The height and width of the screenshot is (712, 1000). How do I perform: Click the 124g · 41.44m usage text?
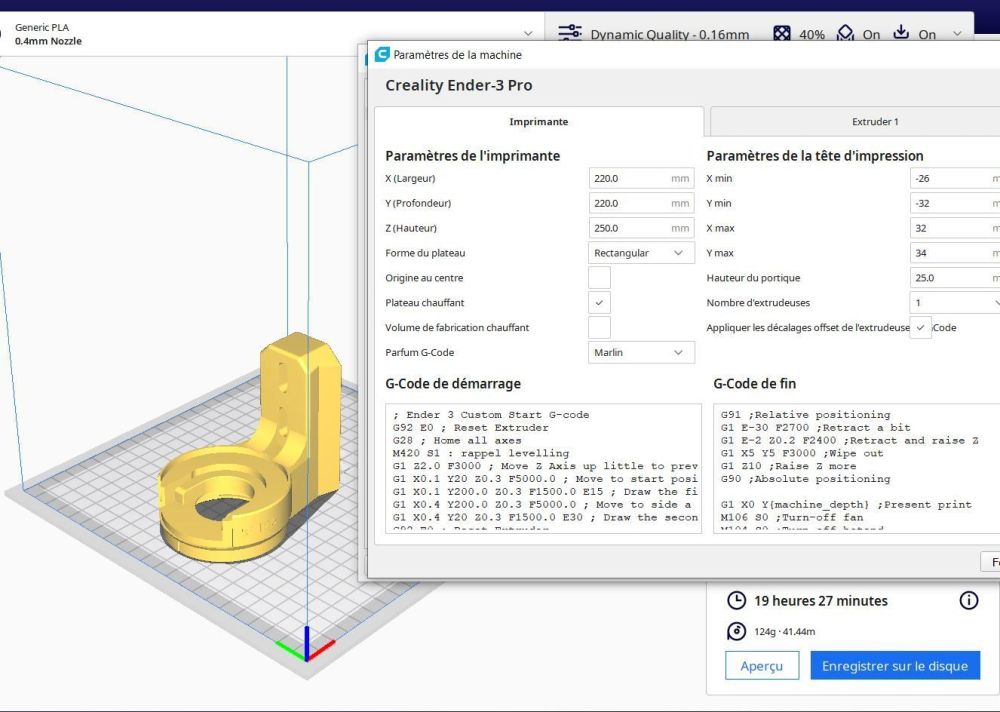coord(784,632)
